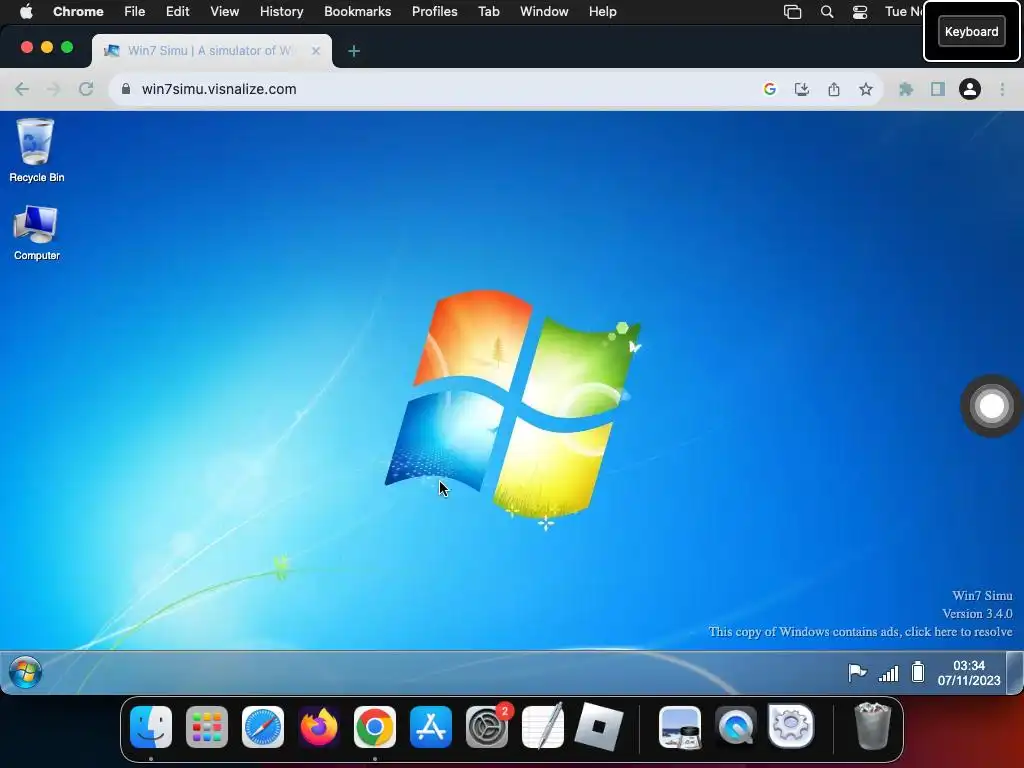Open Launchpad from the dock
This screenshot has width=1024, height=768.
(207, 727)
